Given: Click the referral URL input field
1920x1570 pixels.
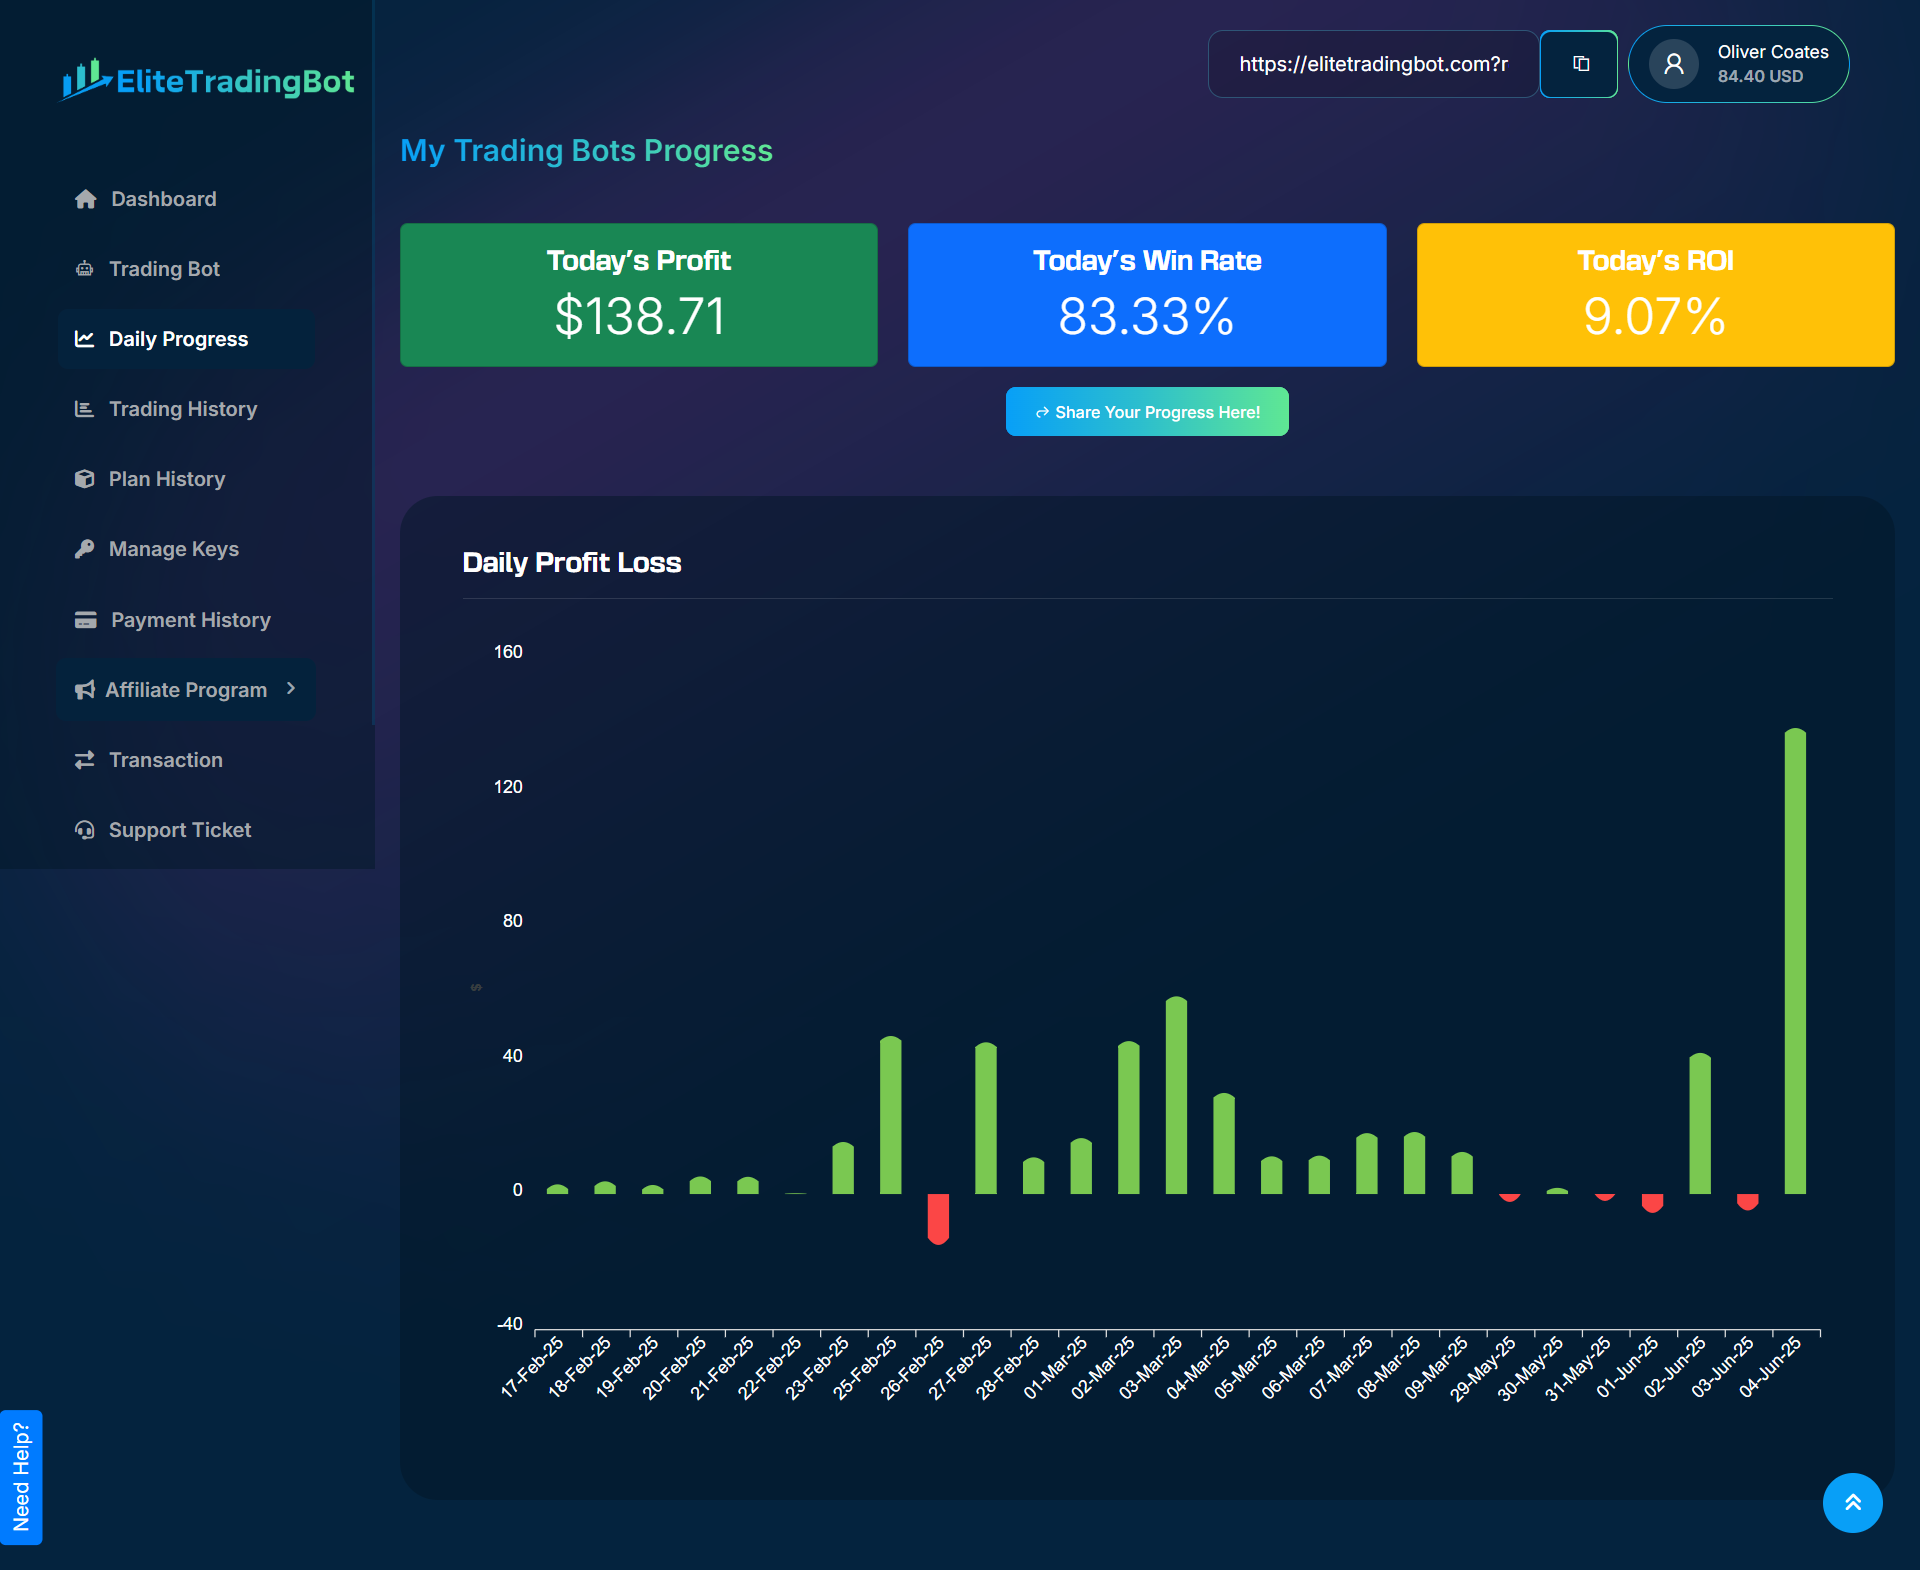Looking at the screenshot, I should click(1372, 64).
